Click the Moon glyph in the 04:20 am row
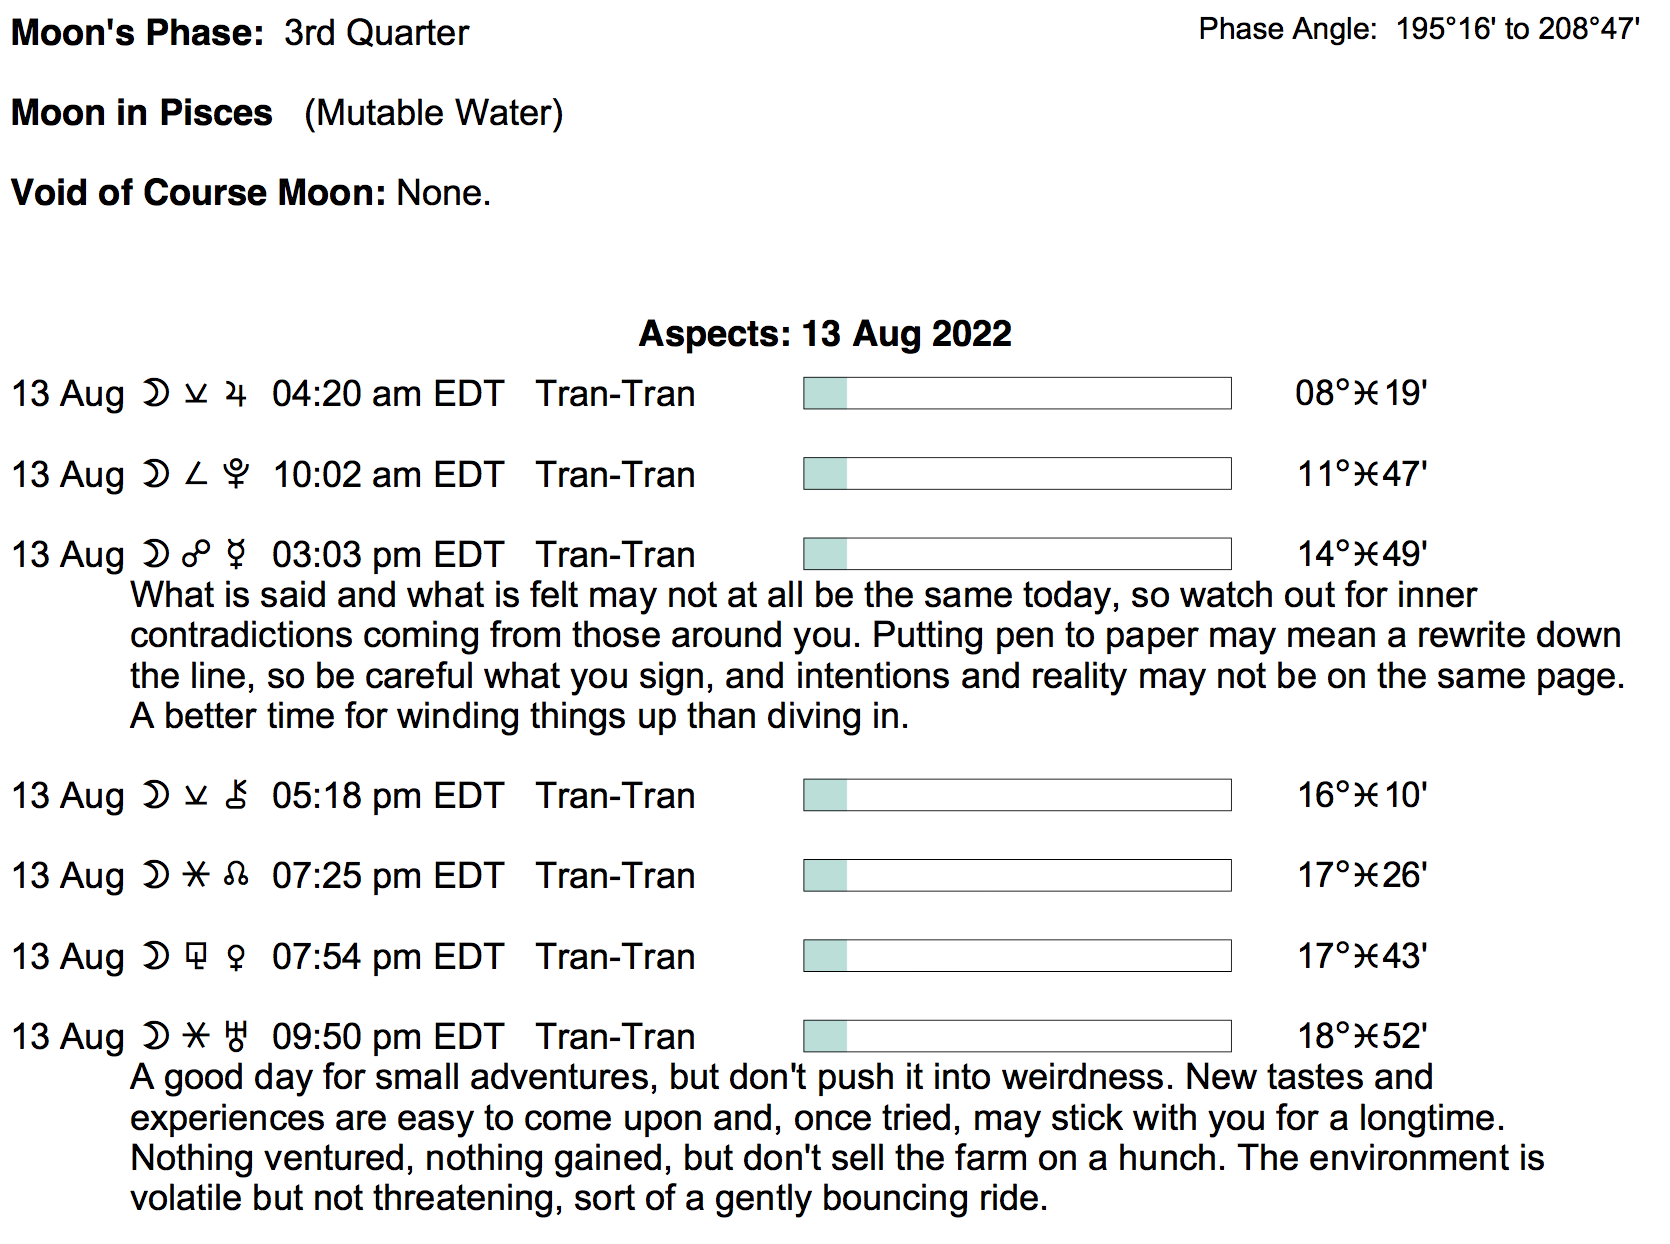Screen dimensions: 1670x1244 point(156,394)
